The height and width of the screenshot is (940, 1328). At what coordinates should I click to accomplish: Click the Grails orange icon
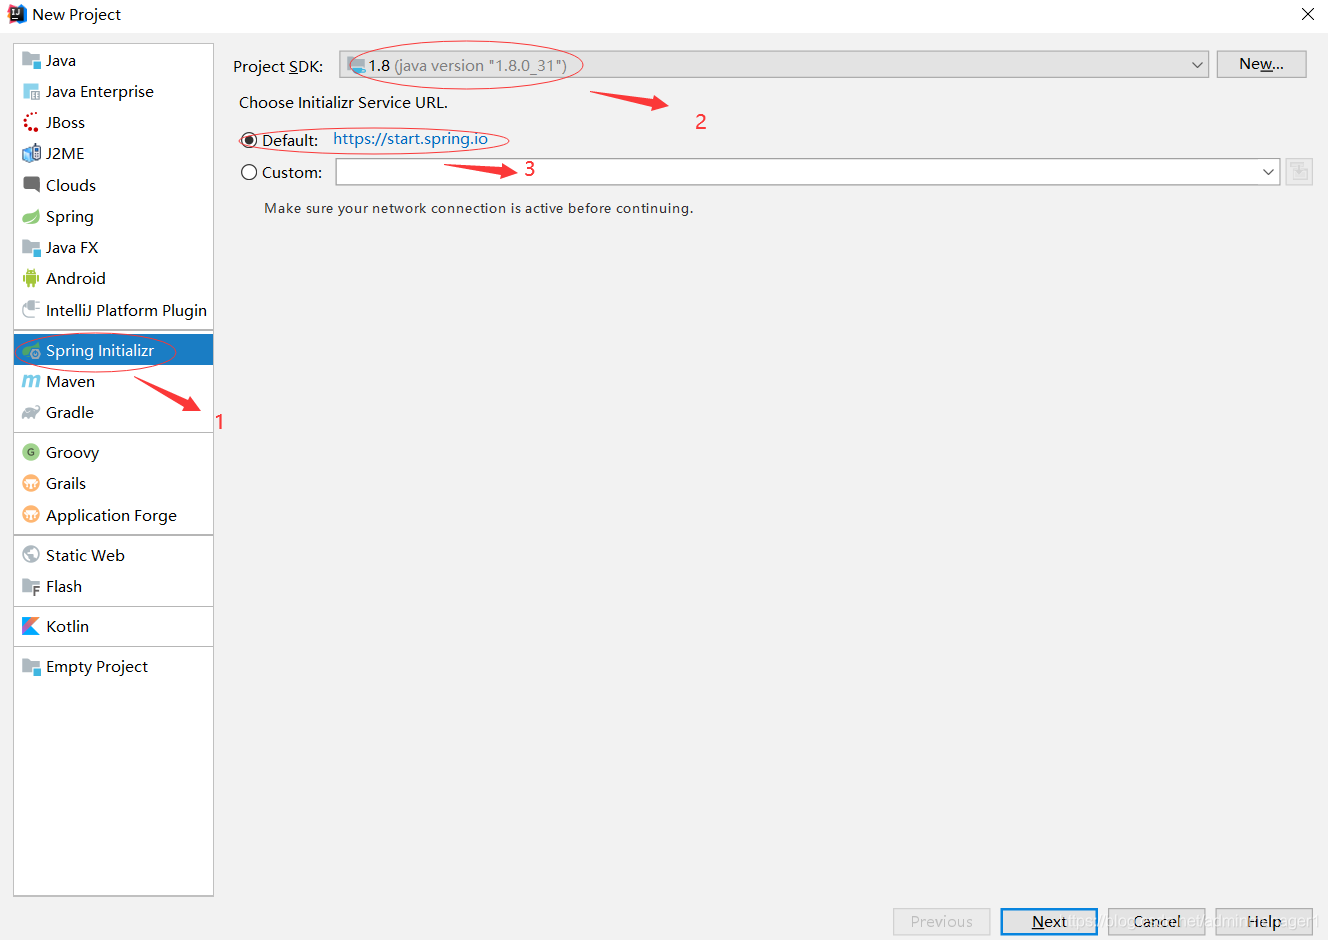(31, 483)
